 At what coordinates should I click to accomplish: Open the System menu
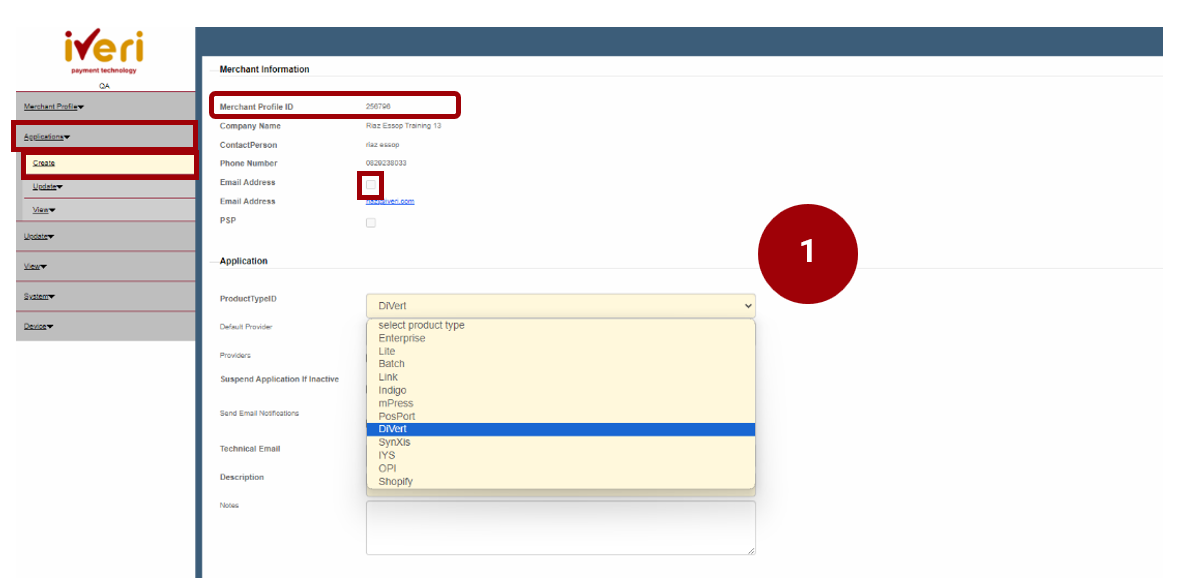38,296
